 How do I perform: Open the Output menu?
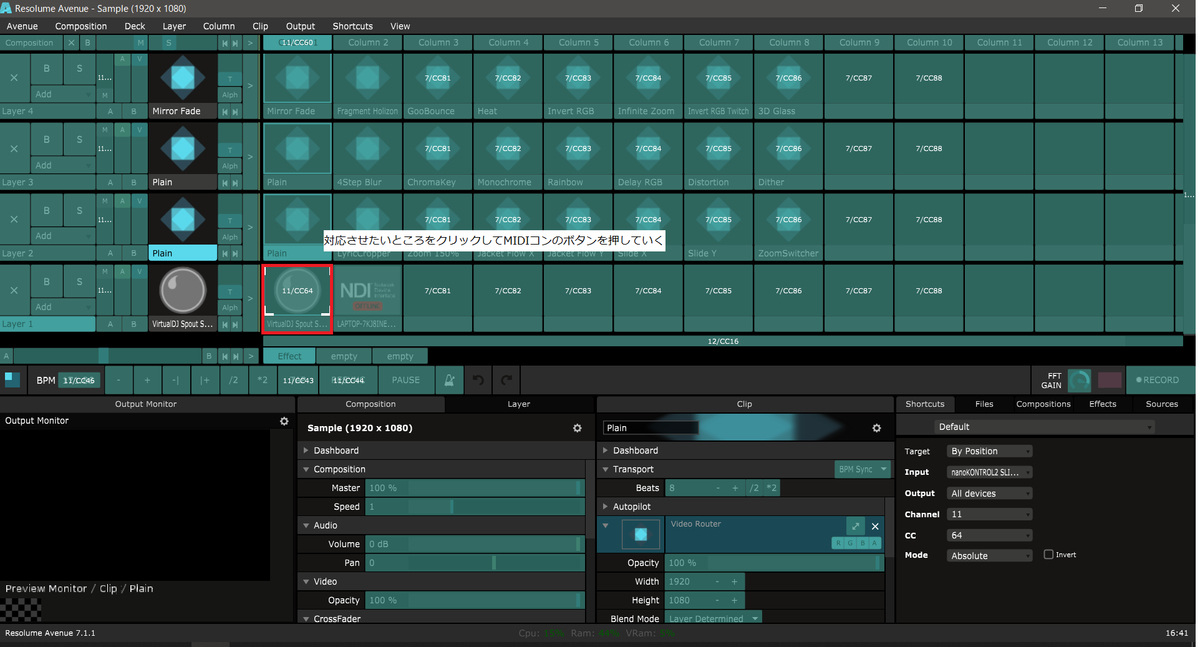[300, 26]
